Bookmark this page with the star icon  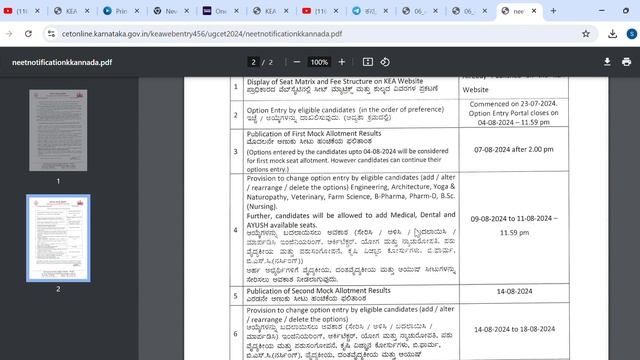pyautogui.click(x=586, y=34)
